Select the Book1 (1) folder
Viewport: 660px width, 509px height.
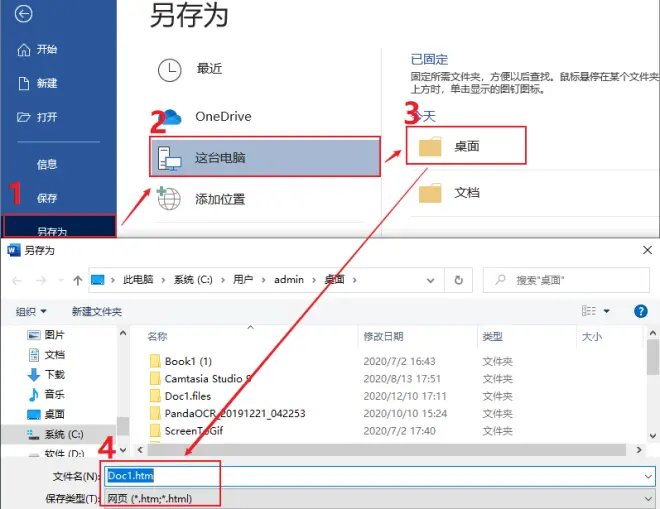click(x=181, y=361)
